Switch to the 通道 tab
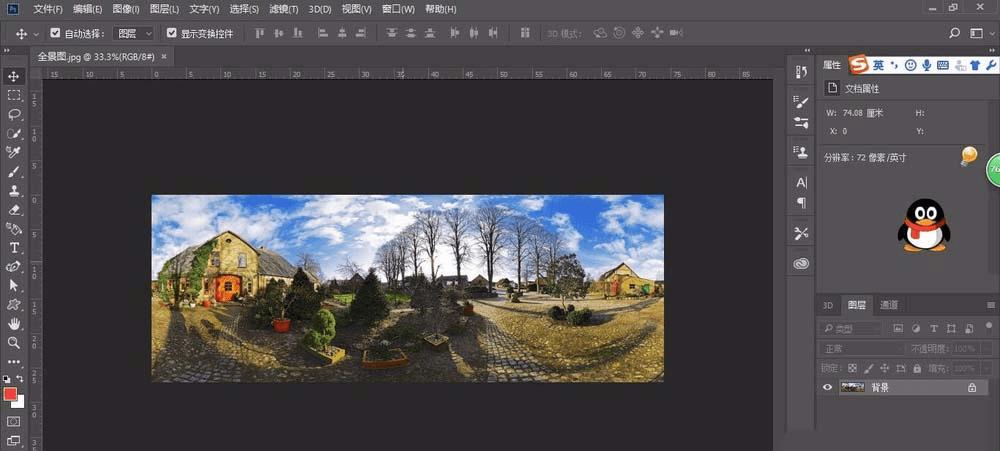Image resolution: width=1000 pixels, height=451 pixels. coord(889,305)
